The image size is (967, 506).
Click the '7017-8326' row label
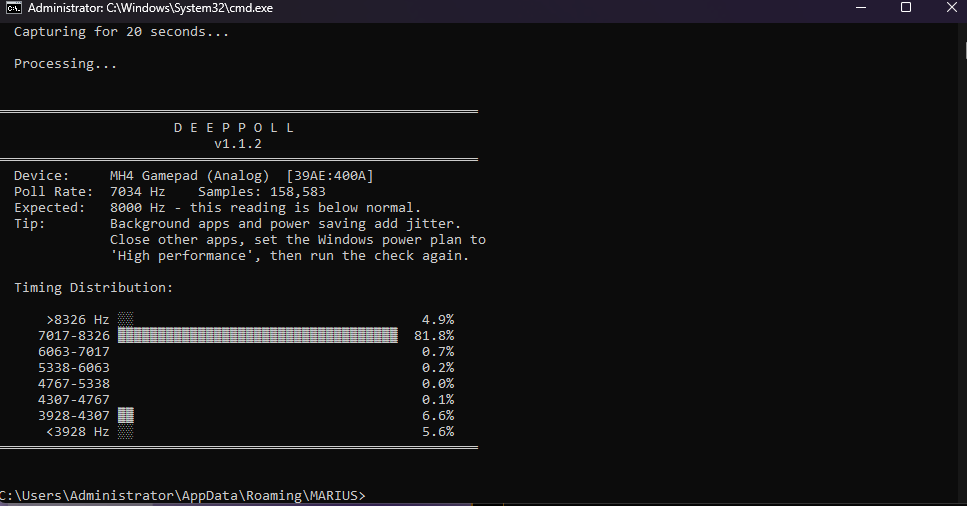coord(73,336)
